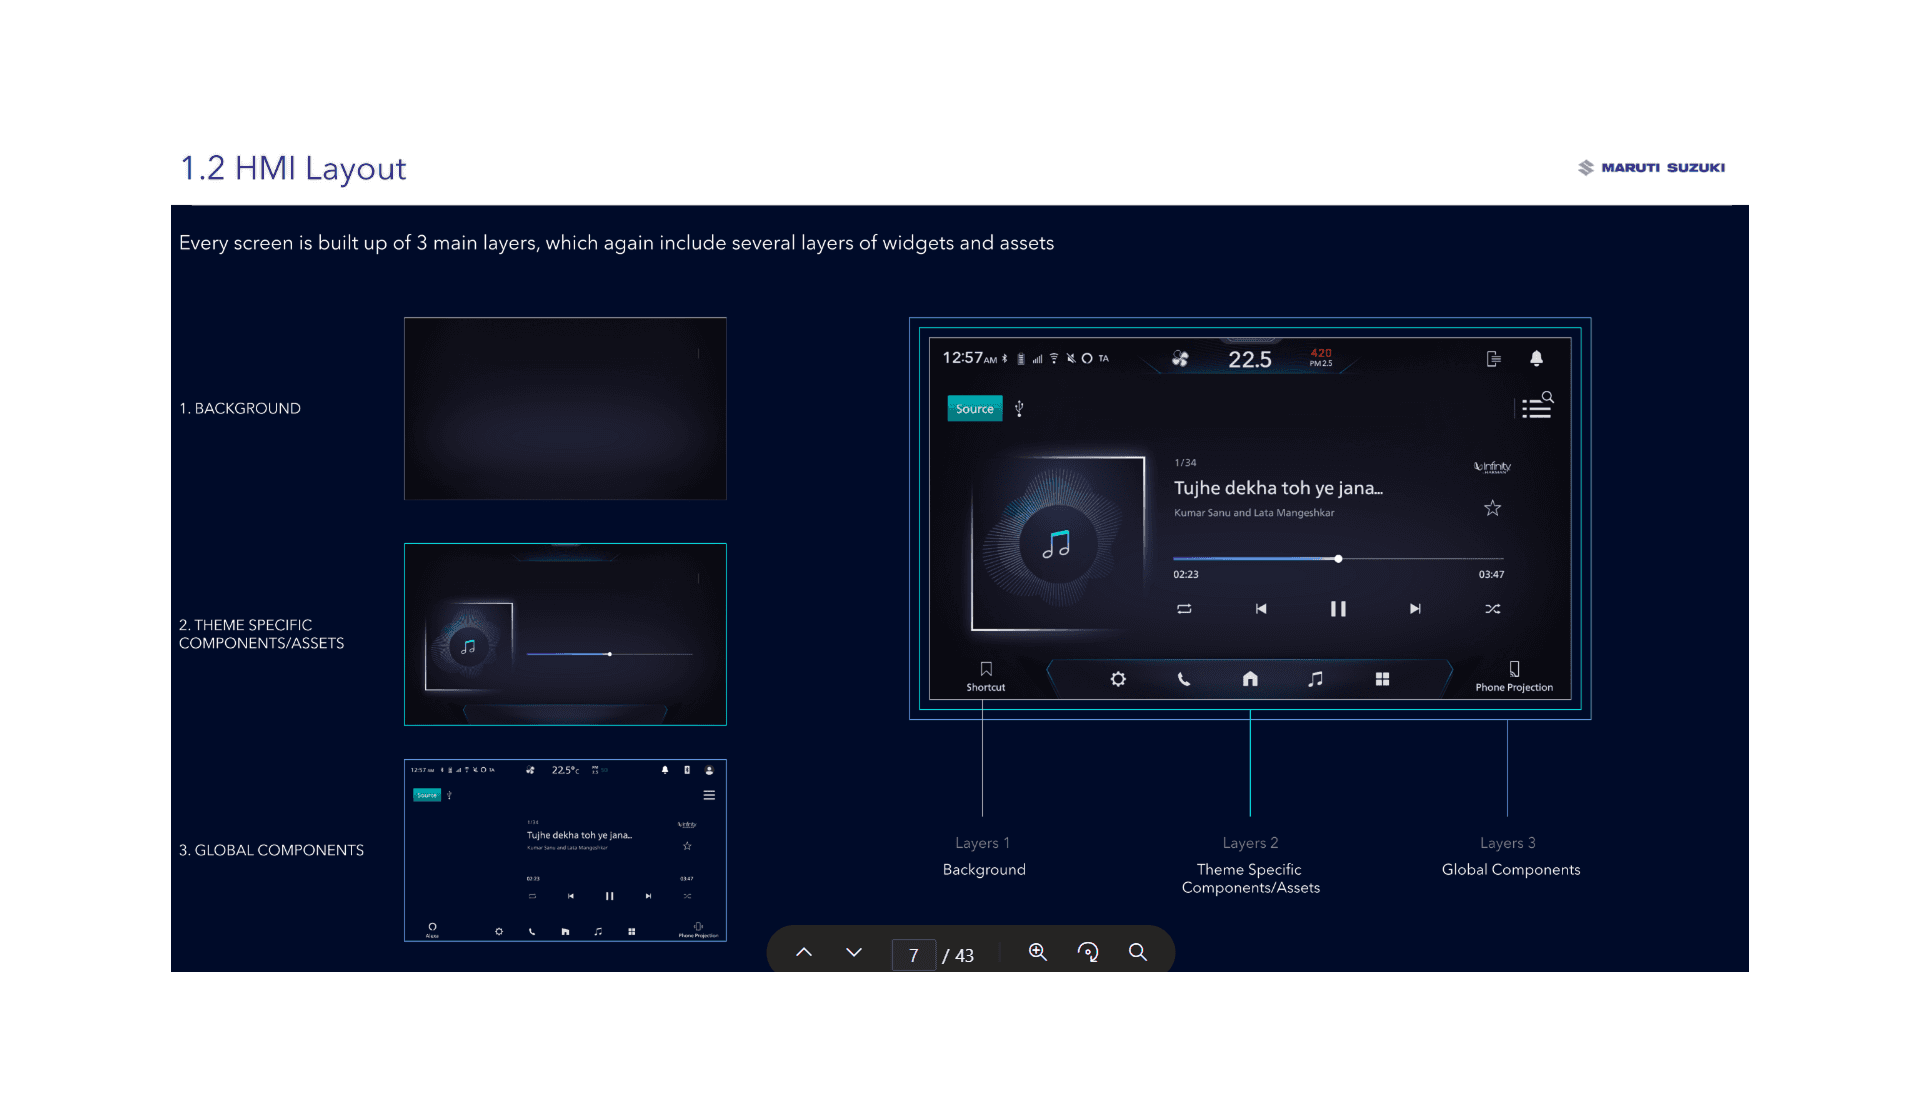Image resolution: width=1920 pixels, height=1108 pixels.
Task: Click the song progress slider handle
Action: pos(1338,559)
